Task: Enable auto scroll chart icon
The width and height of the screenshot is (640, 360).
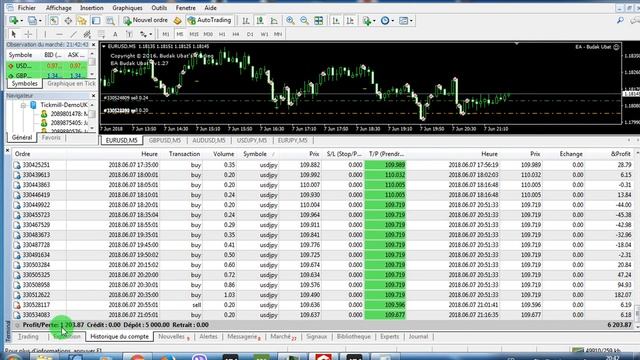Action: click(336, 20)
